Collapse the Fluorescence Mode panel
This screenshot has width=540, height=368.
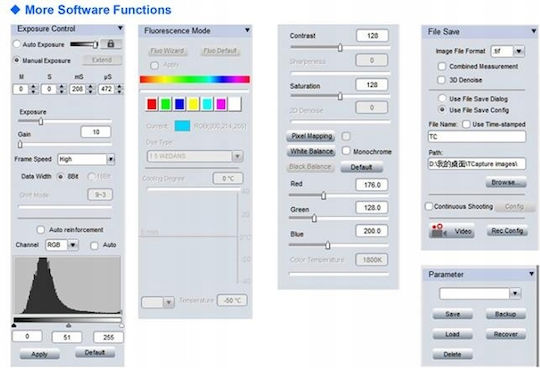click(x=247, y=30)
